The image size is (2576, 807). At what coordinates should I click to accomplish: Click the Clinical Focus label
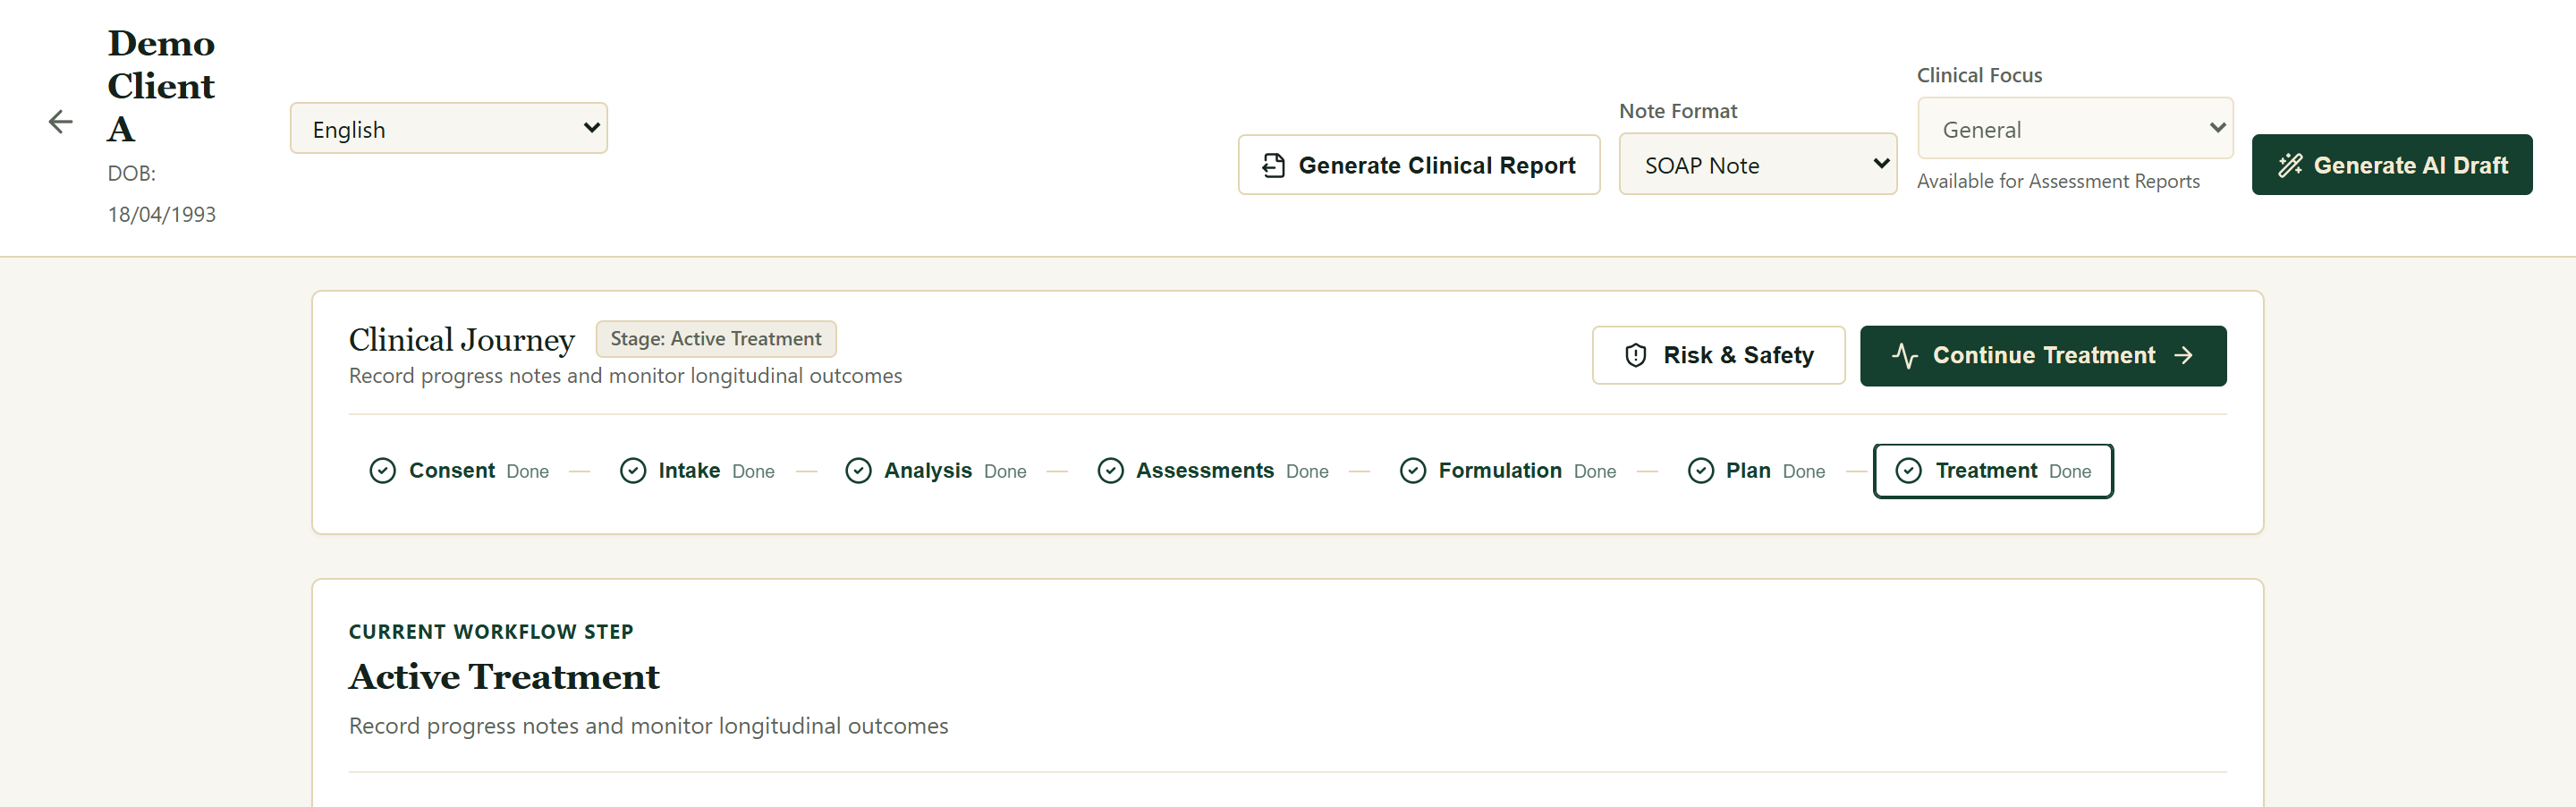point(1979,75)
